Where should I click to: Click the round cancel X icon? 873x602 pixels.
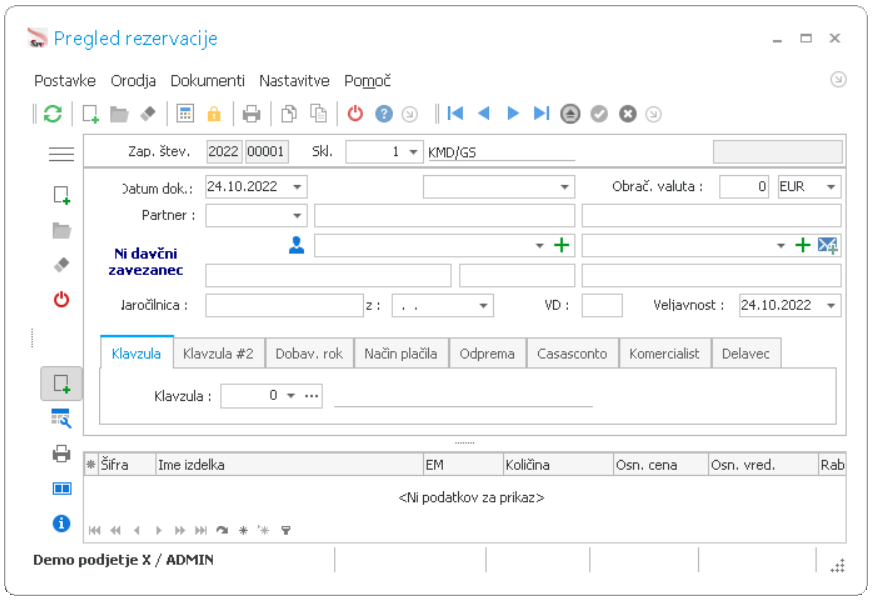tap(627, 114)
